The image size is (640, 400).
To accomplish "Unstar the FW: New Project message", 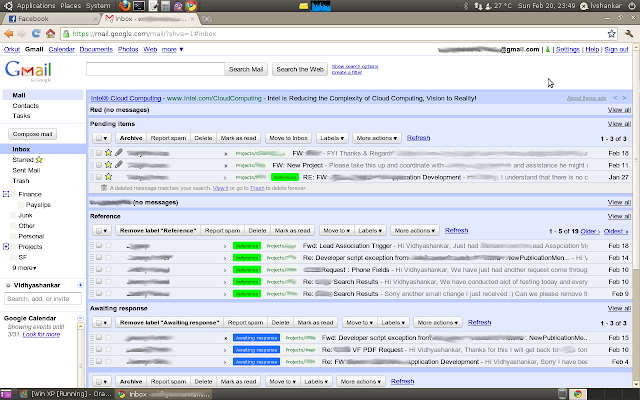I will click(109, 165).
